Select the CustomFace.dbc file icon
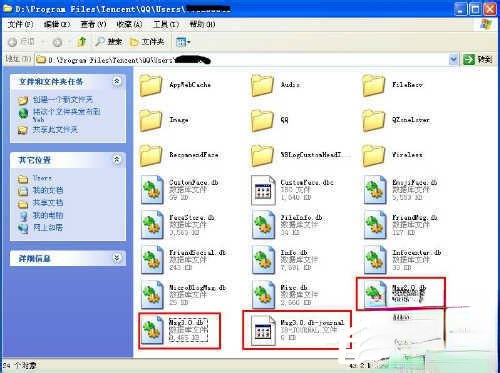This screenshot has height=373, width=500. 263,190
